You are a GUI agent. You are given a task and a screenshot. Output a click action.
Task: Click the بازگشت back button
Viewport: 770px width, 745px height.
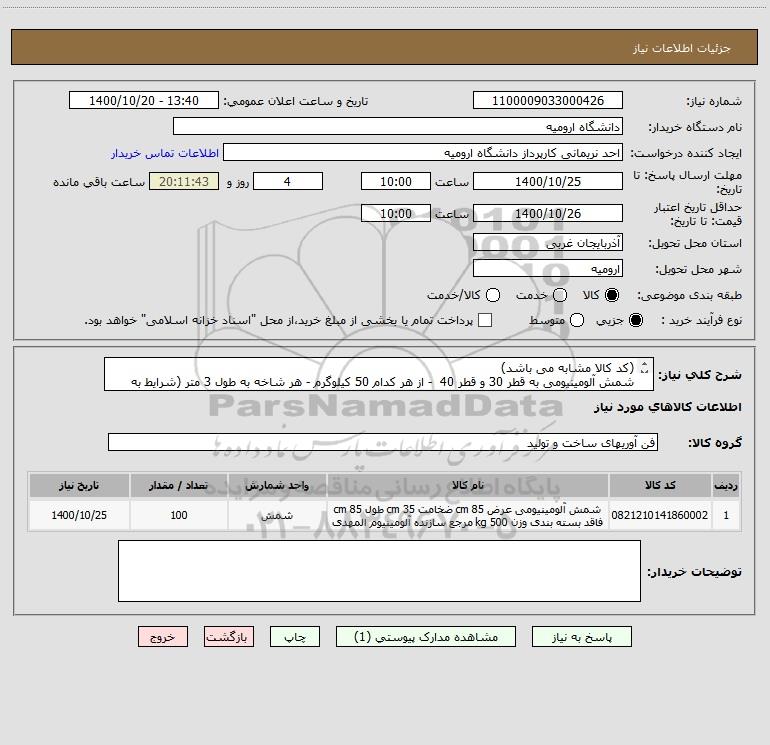point(229,637)
